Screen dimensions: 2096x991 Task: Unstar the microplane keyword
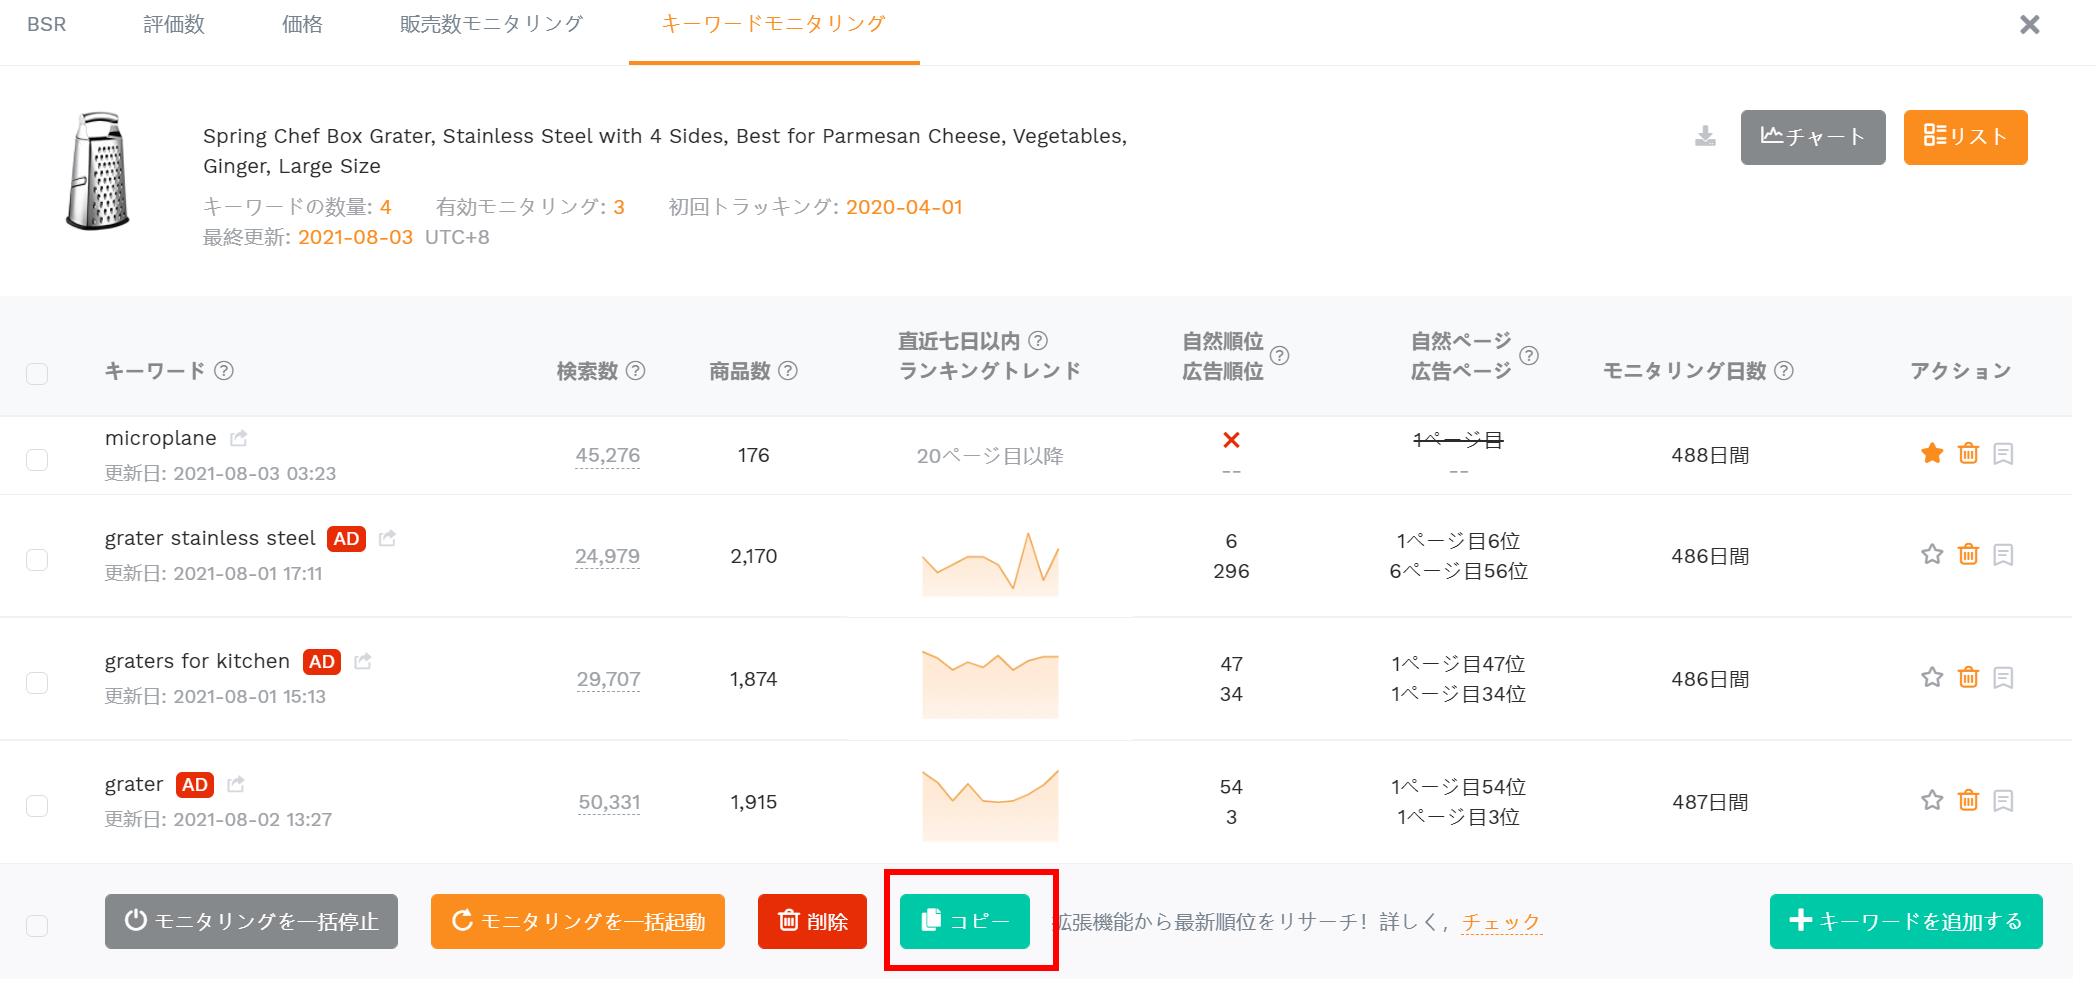1932,454
